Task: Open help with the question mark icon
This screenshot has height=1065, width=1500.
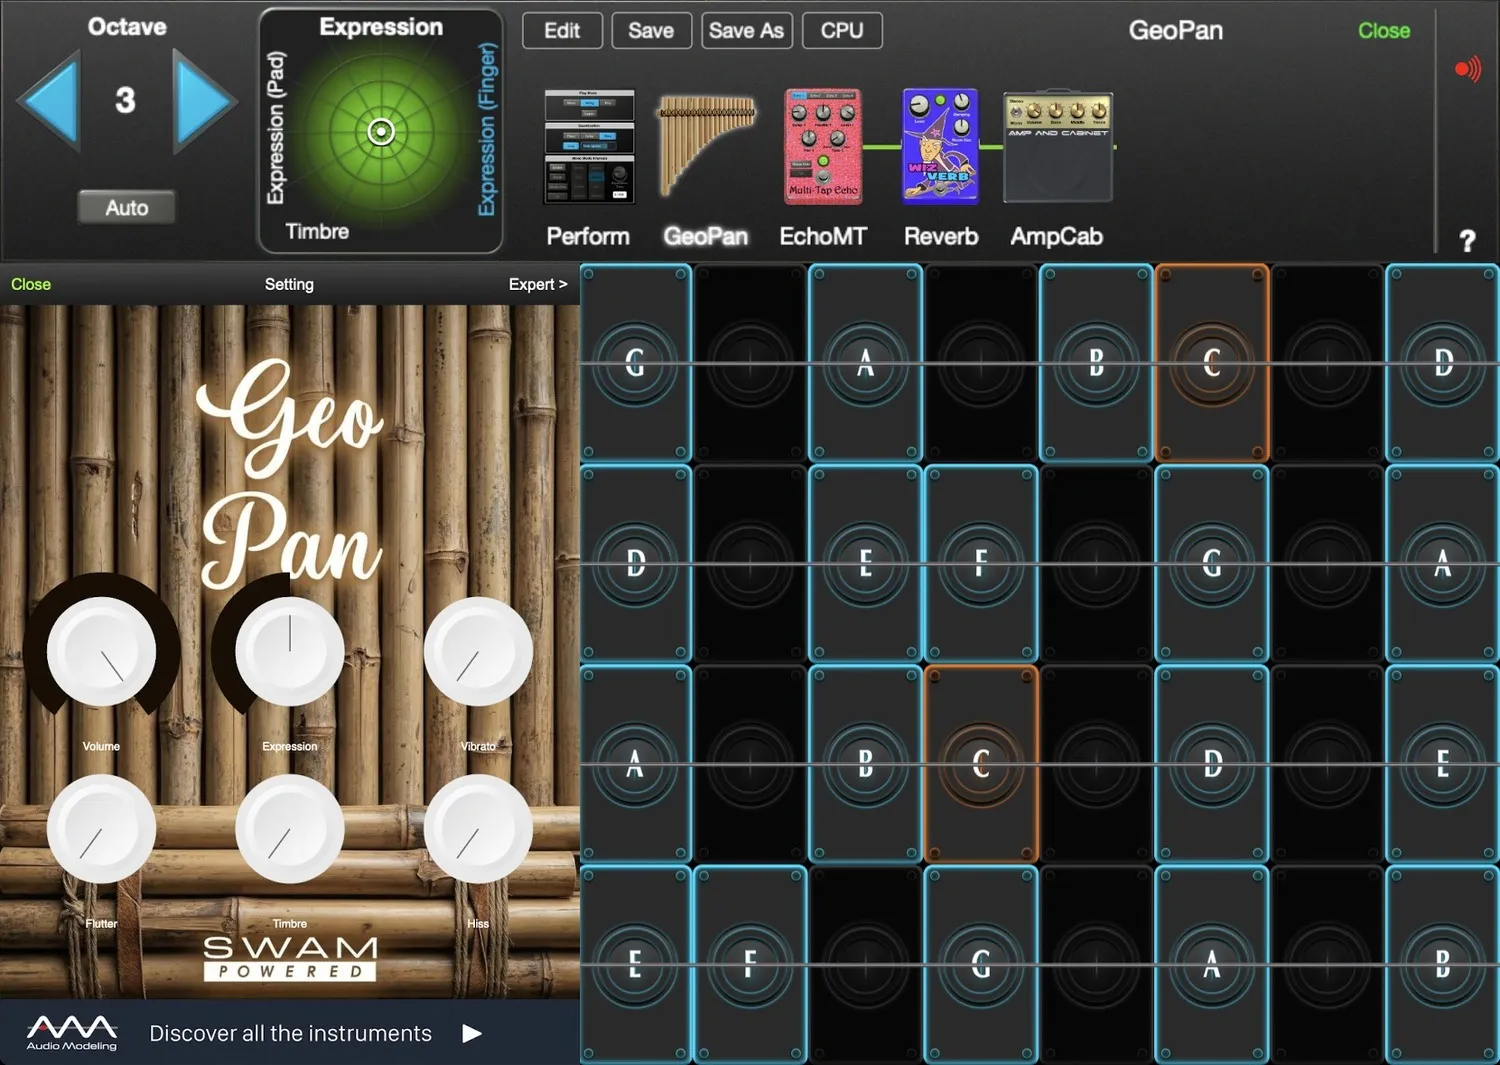Action: click(1467, 241)
